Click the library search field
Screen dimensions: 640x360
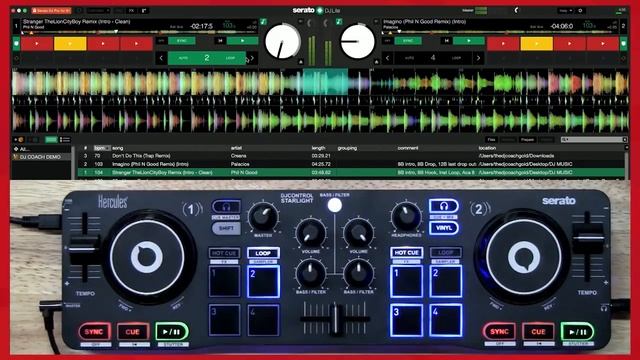click(594, 140)
